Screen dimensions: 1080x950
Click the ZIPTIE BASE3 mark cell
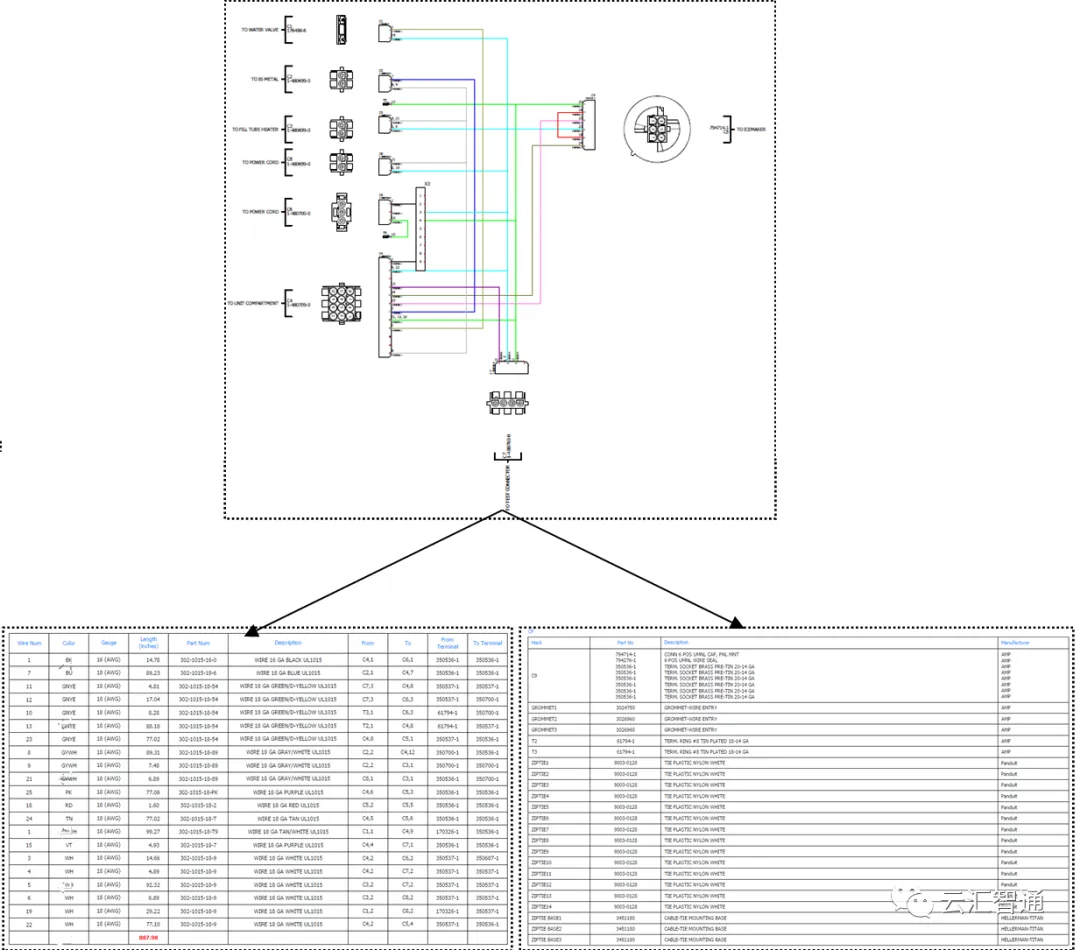[559, 940]
